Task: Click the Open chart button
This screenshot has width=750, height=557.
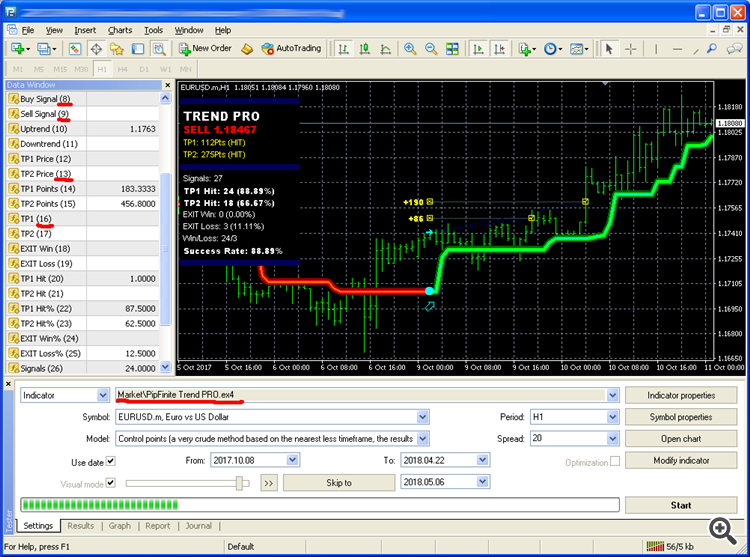Action: (x=681, y=438)
